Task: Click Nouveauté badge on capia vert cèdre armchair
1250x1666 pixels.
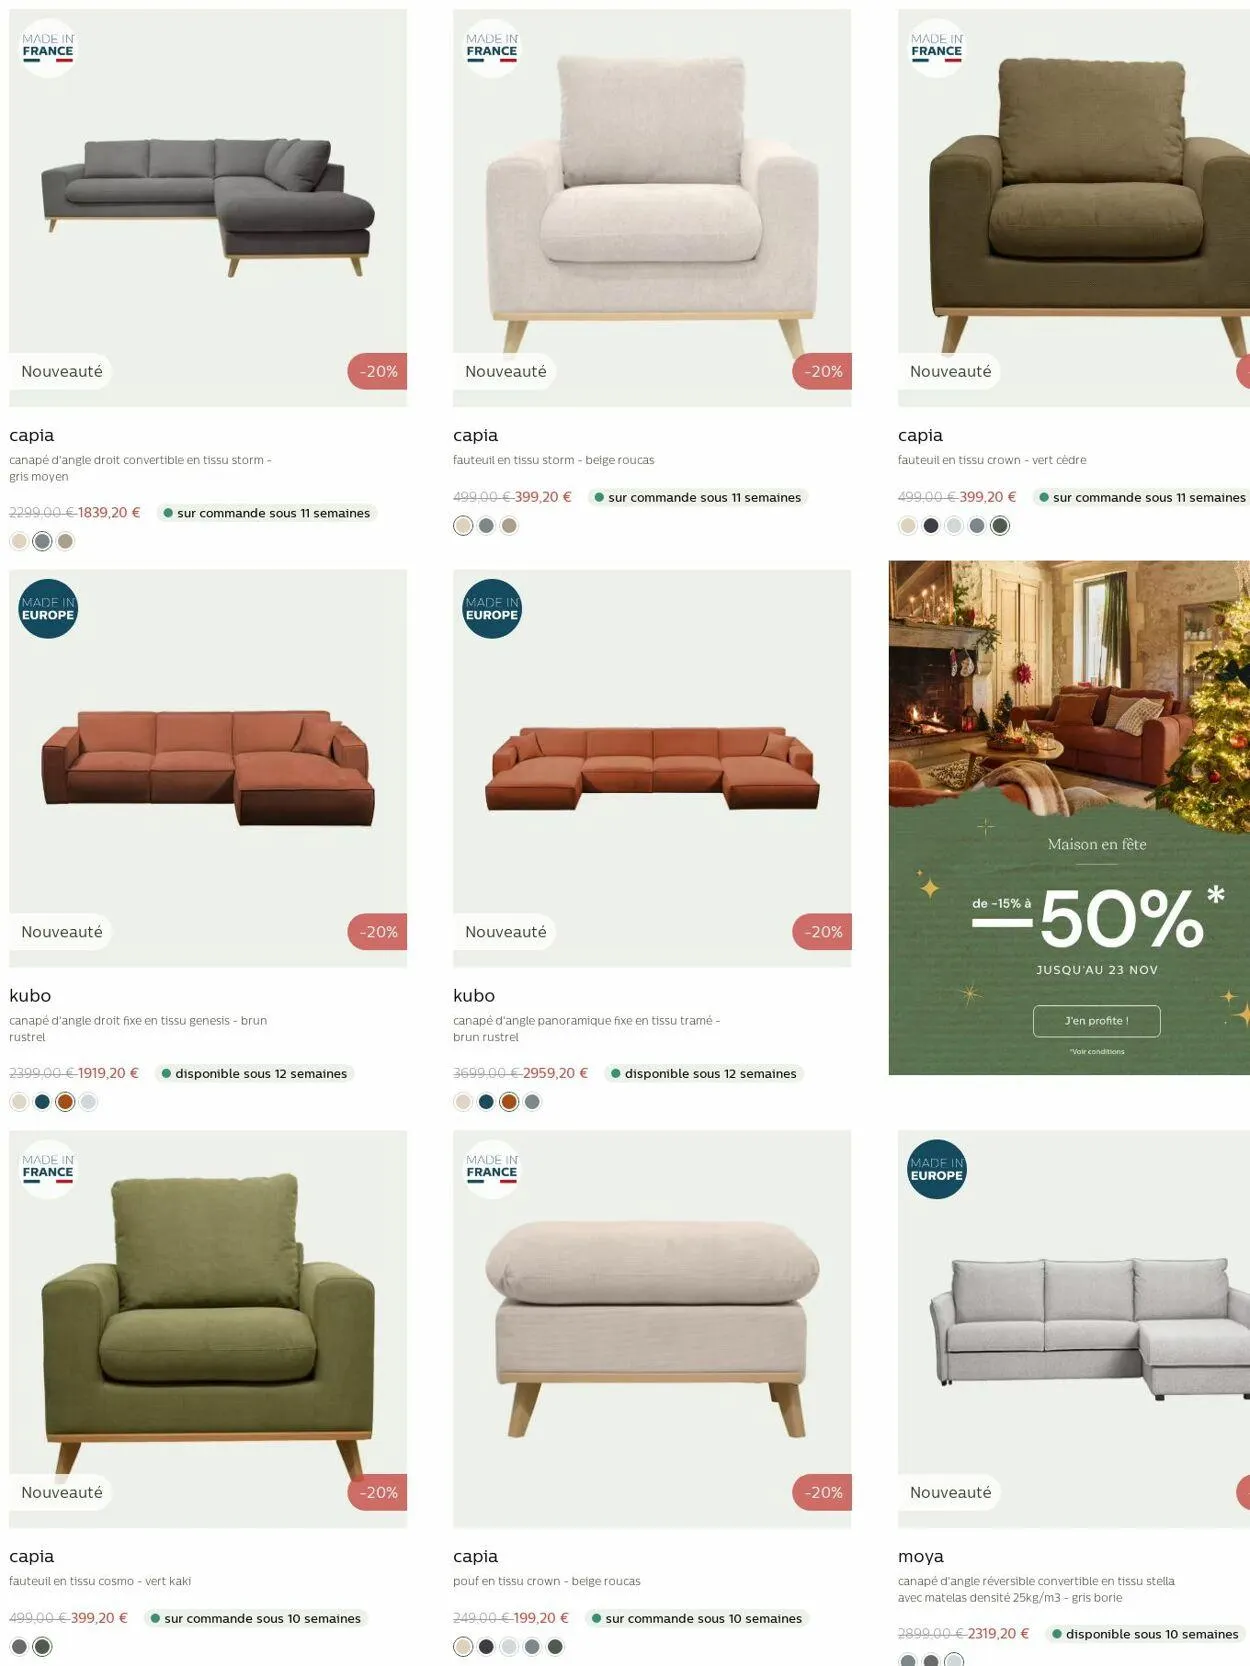Action: pyautogui.click(x=950, y=371)
